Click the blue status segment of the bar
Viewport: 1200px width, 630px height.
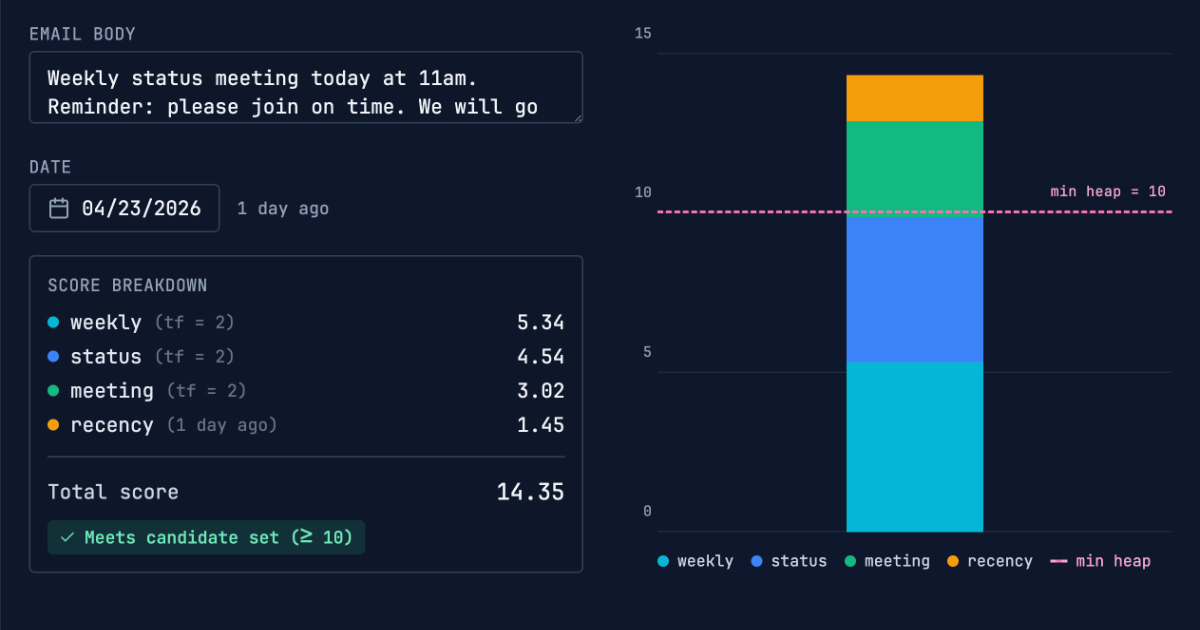pyautogui.click(x=914, y=288)
